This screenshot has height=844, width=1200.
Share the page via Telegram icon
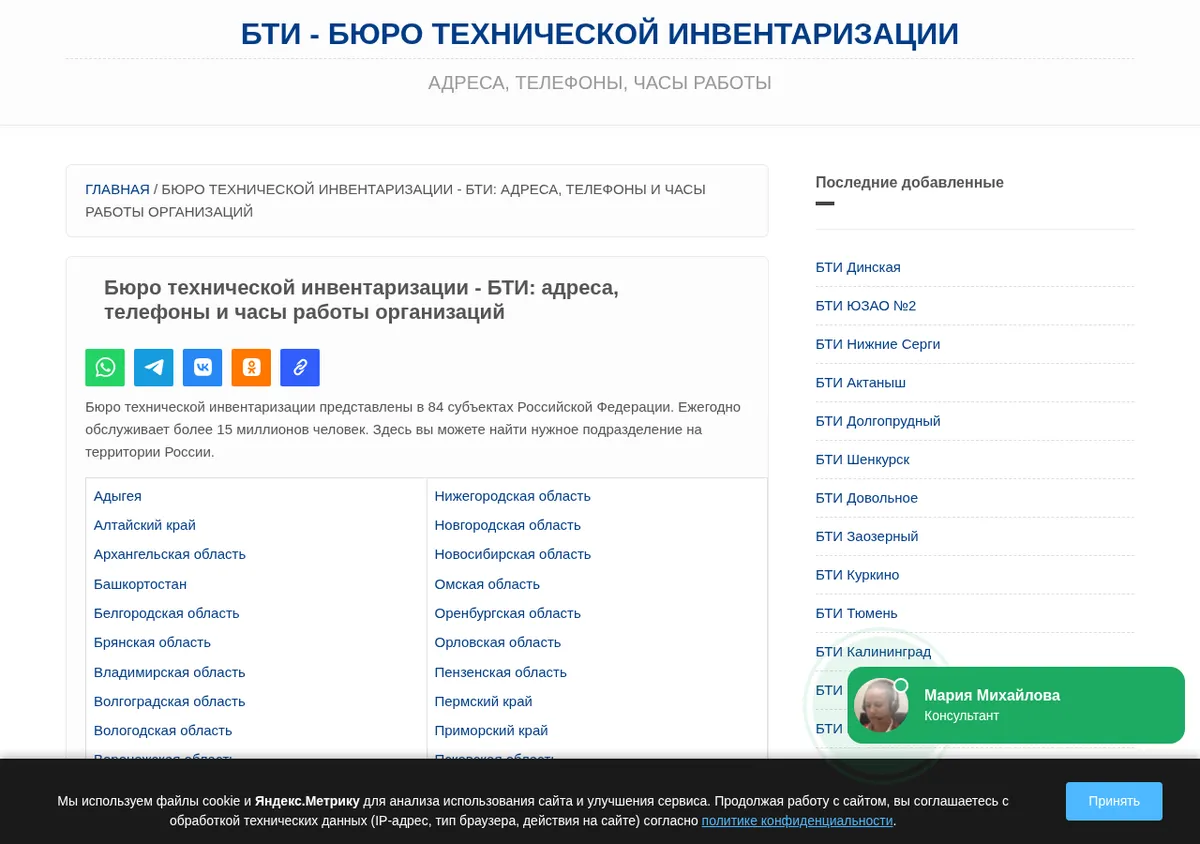pyautogui.click(x=154, y=367)
